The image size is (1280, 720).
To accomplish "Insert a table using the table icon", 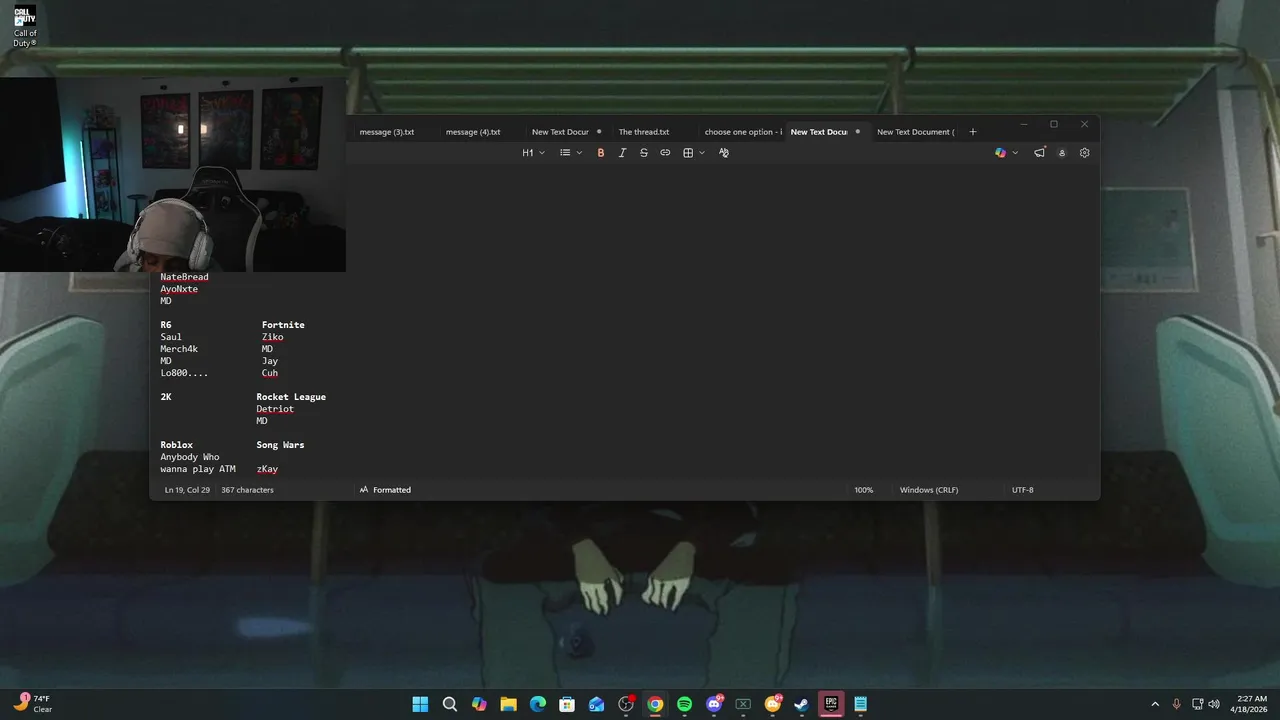I will pos(688,153).
